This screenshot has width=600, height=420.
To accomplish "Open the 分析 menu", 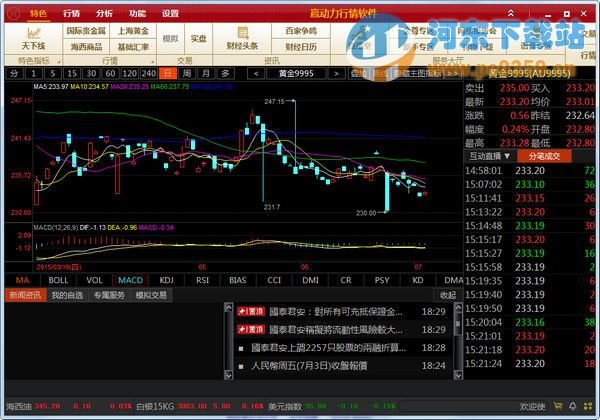I will click(104, 14).
